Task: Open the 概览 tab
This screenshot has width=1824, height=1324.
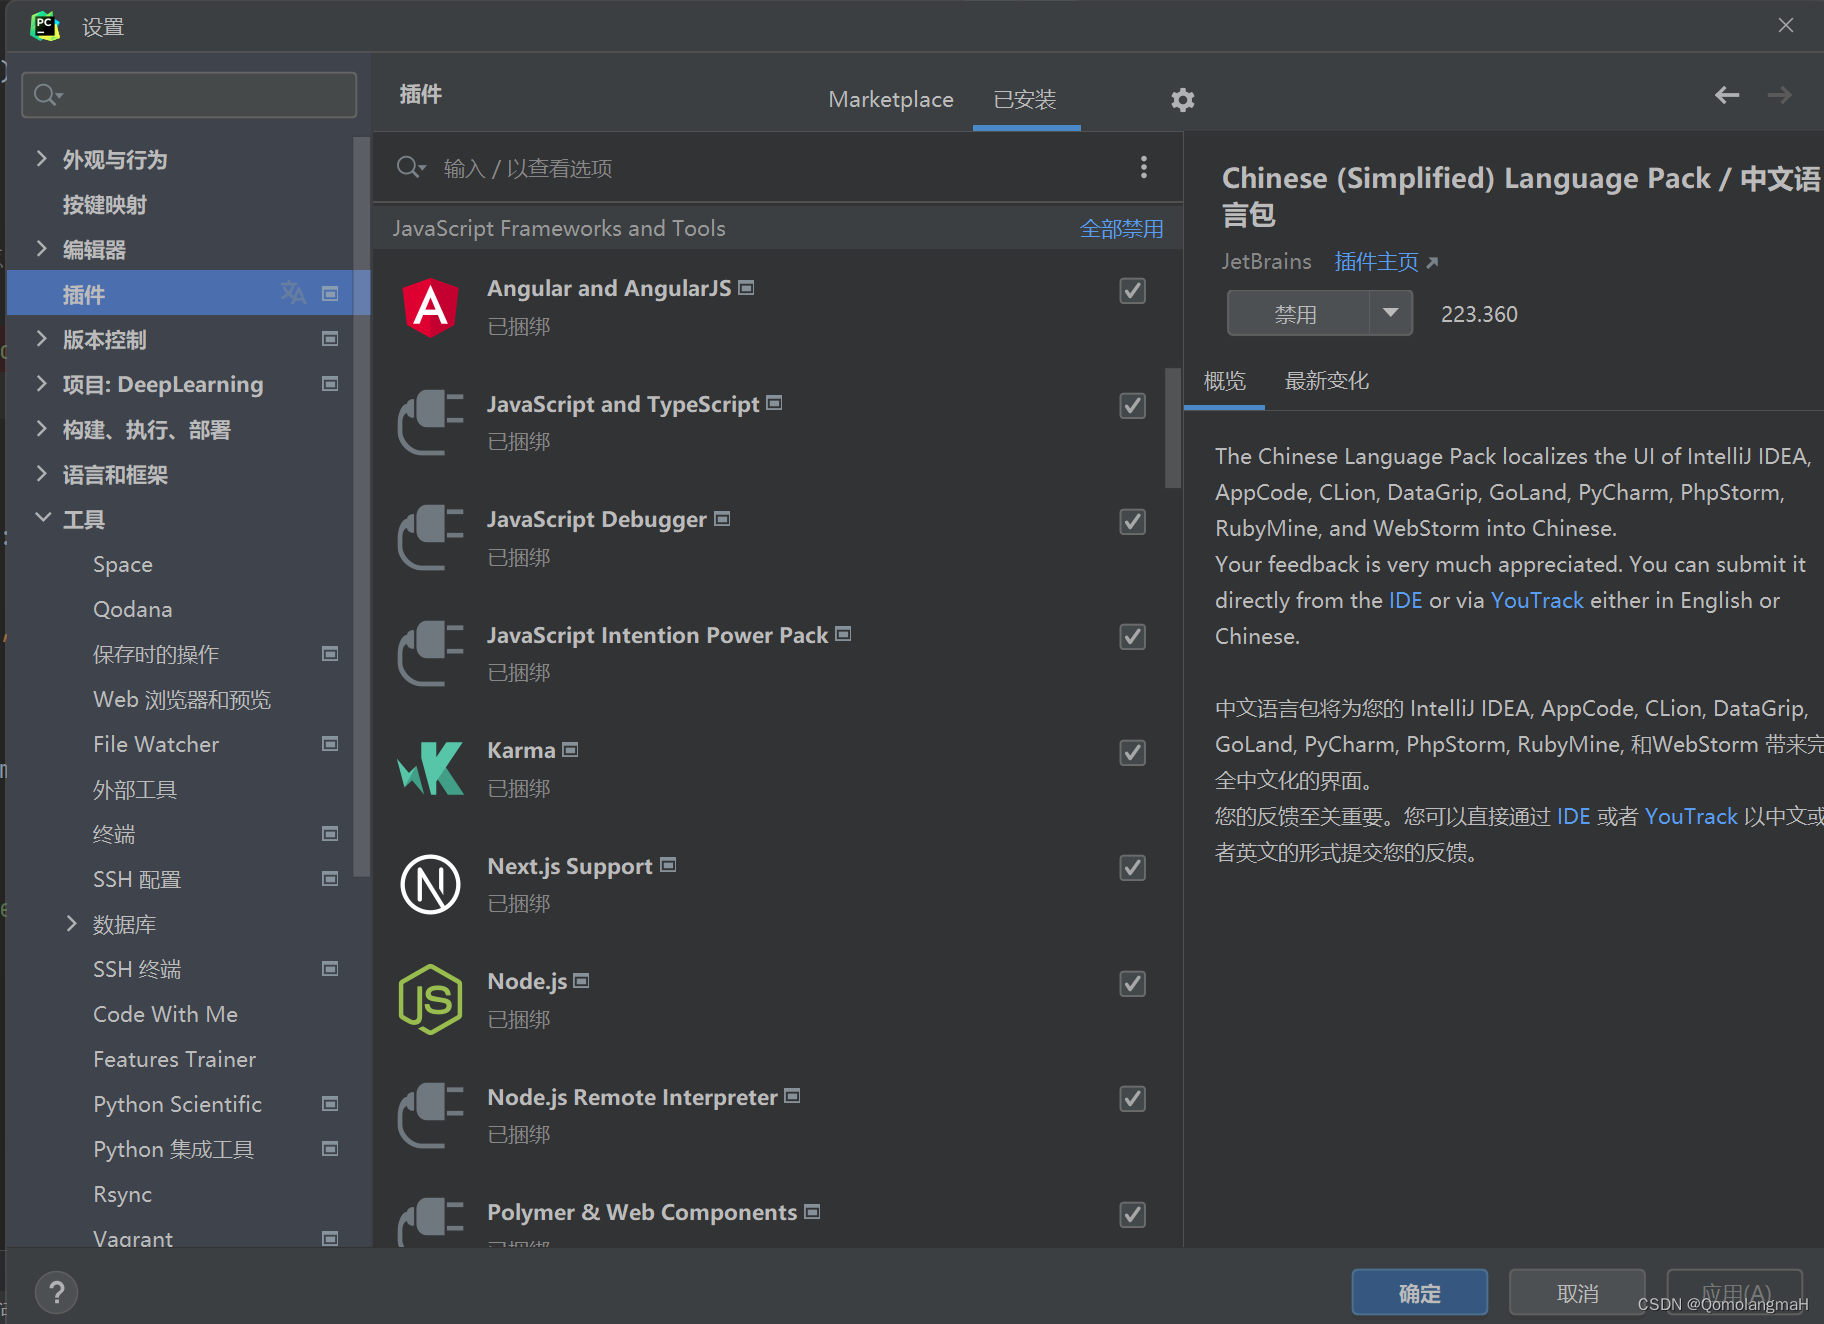Action: [x=1224, y=380]
